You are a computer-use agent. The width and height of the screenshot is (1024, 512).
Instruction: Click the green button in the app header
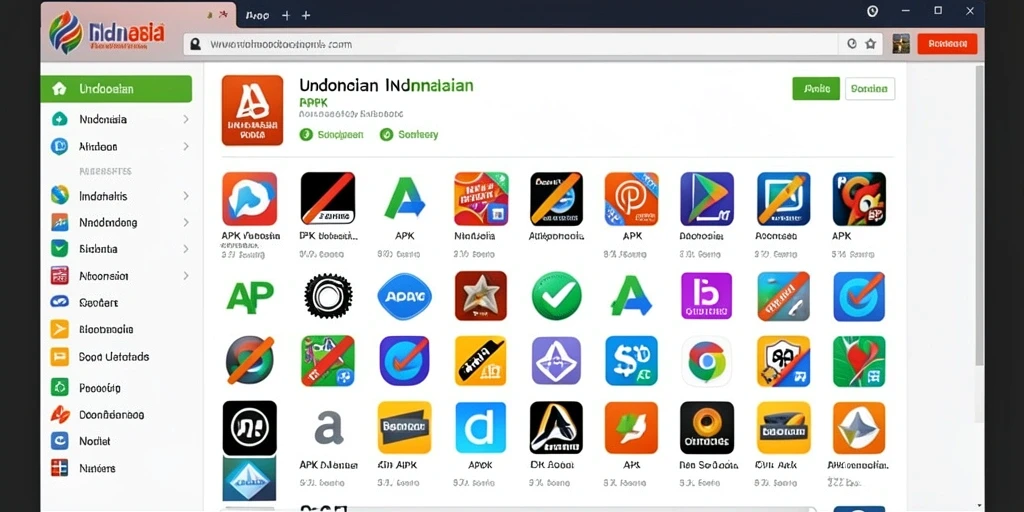point(816,88)
